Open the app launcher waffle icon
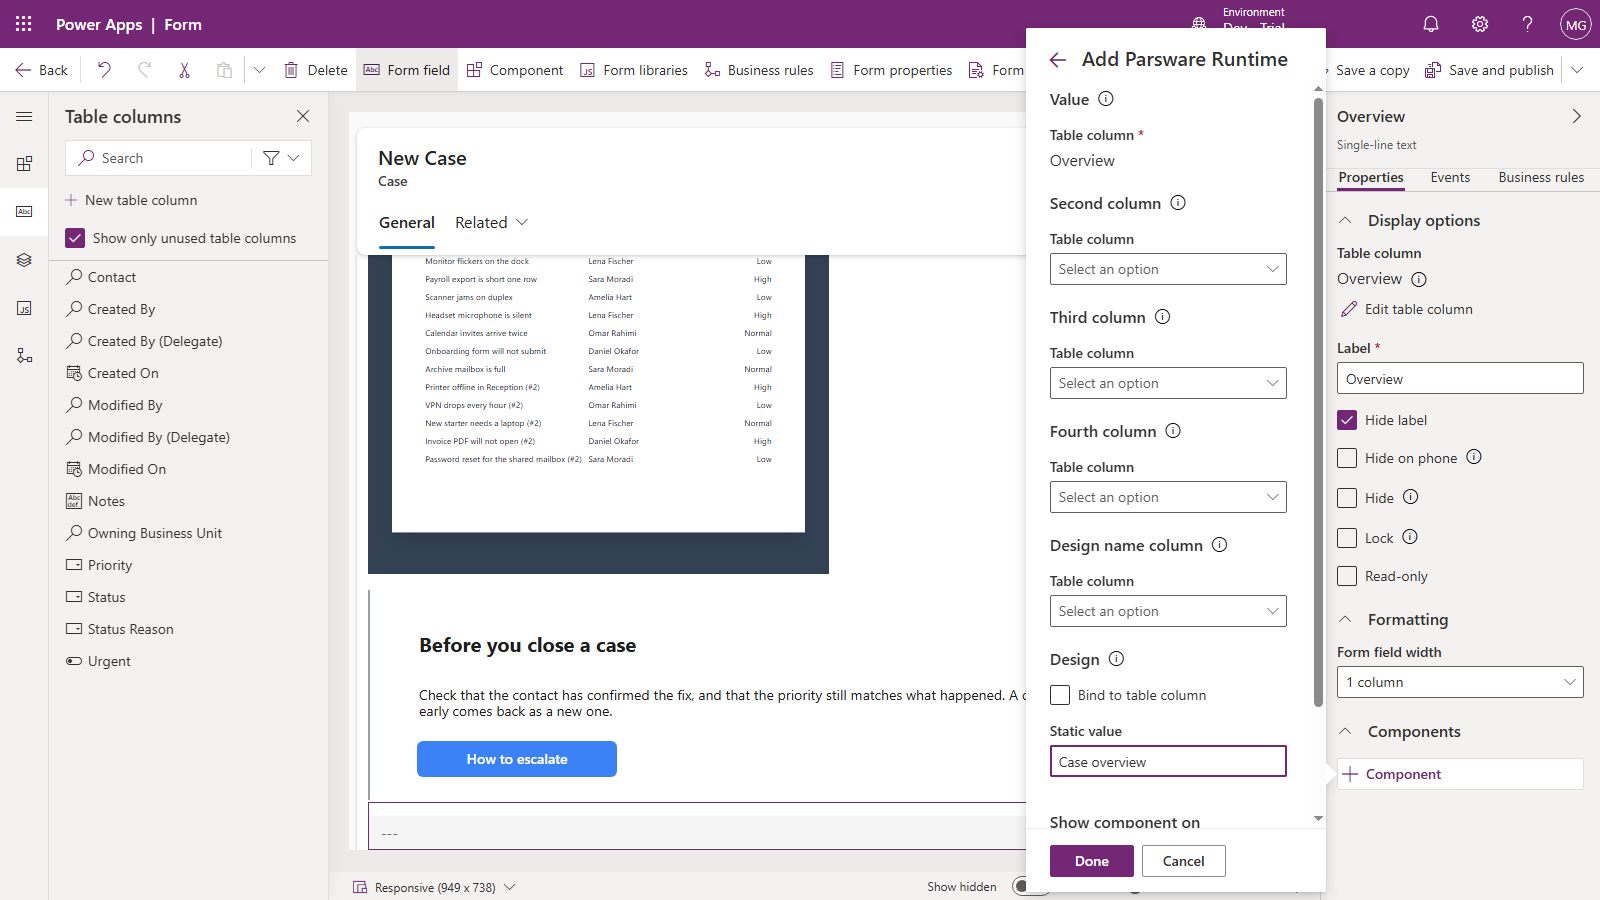The image size is (1600, 900). pyautogui.click(x=24, y=24)
